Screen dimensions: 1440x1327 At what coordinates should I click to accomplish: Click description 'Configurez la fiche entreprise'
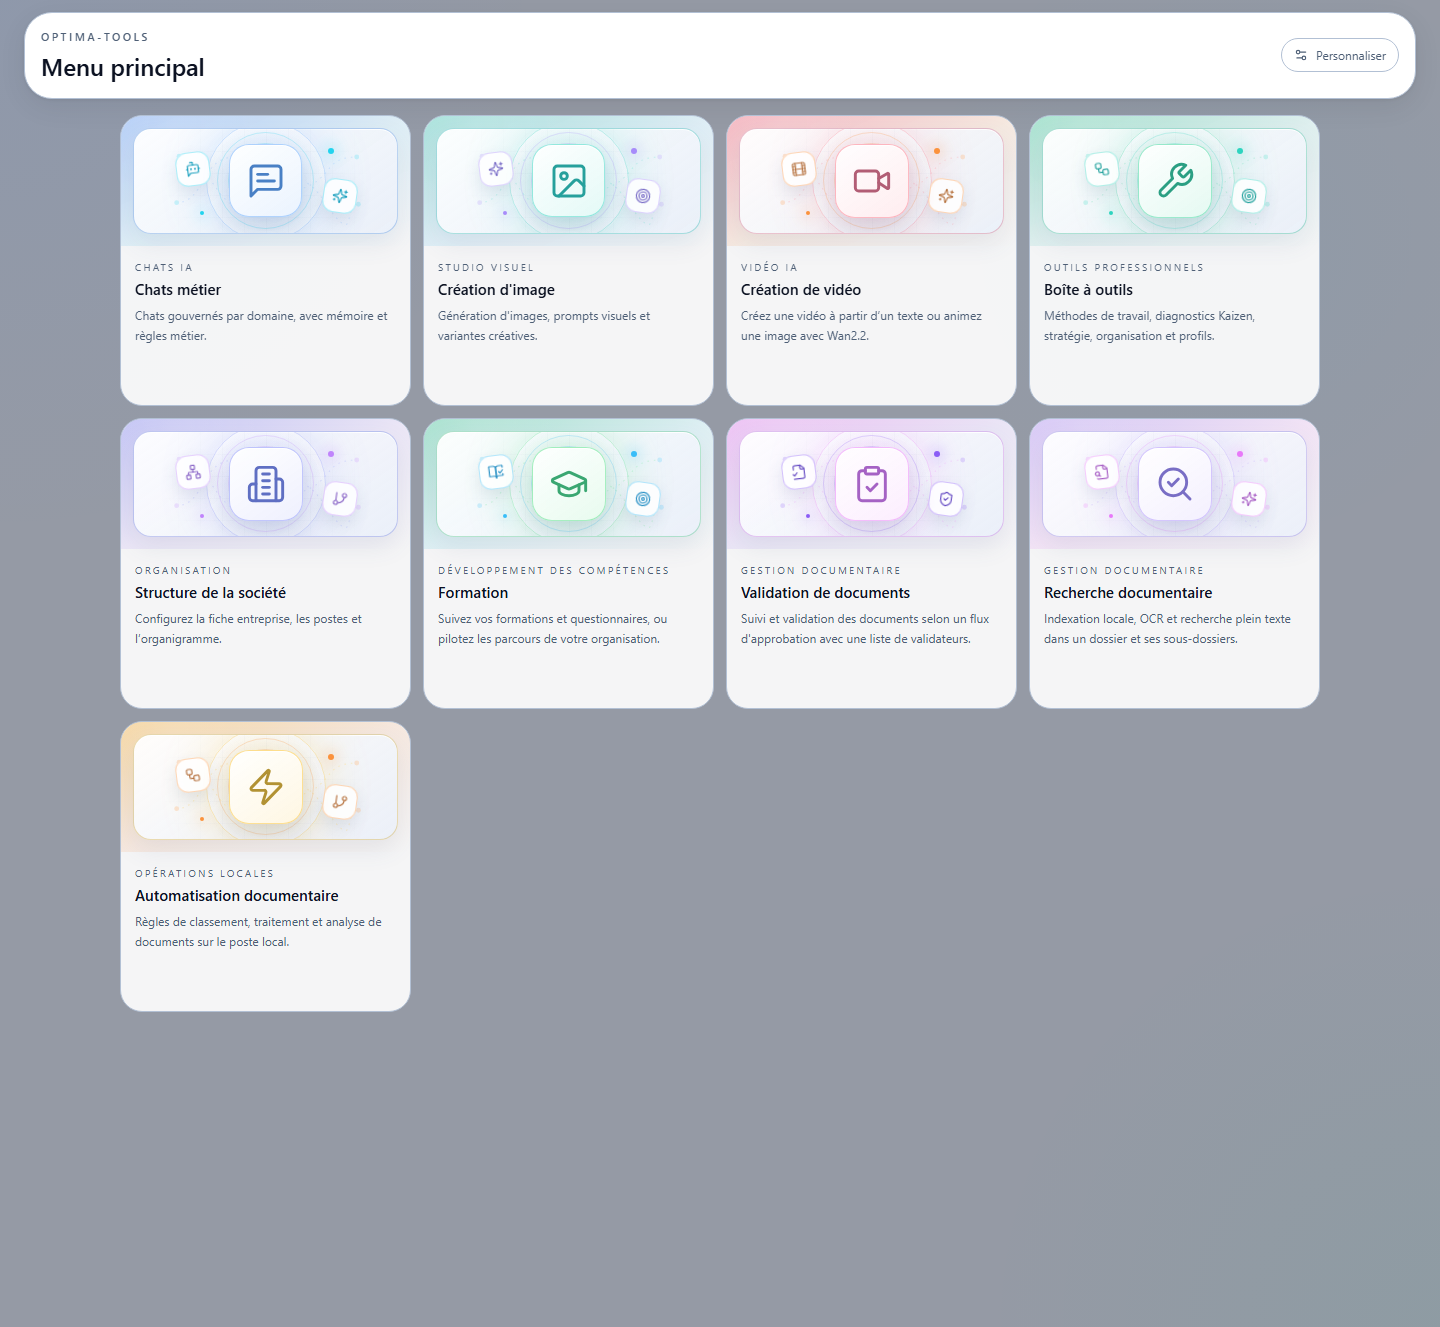(248, 629)
